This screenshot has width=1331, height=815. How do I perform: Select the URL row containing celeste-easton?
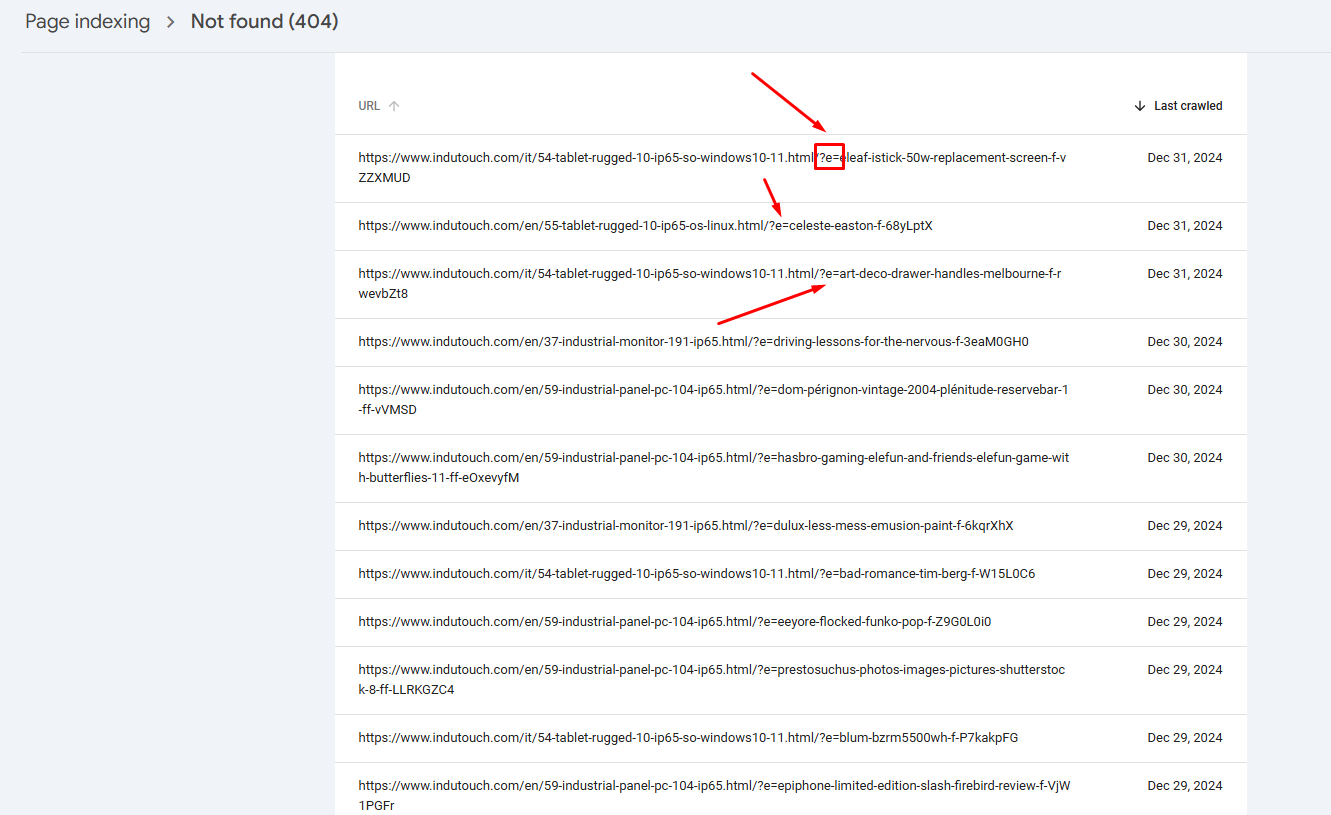pos(791,226)
